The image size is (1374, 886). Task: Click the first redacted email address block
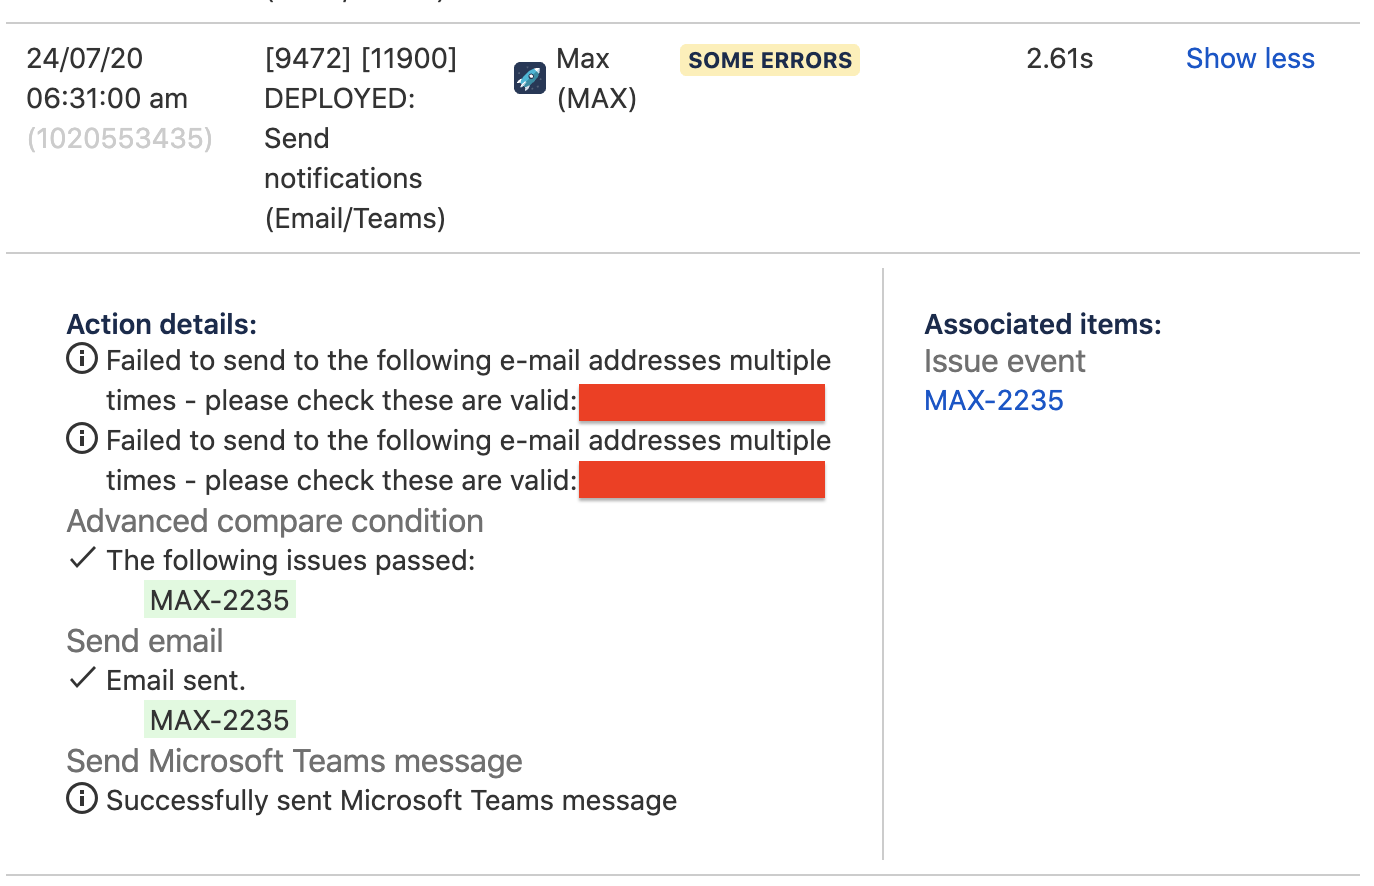tap(702, 402)
